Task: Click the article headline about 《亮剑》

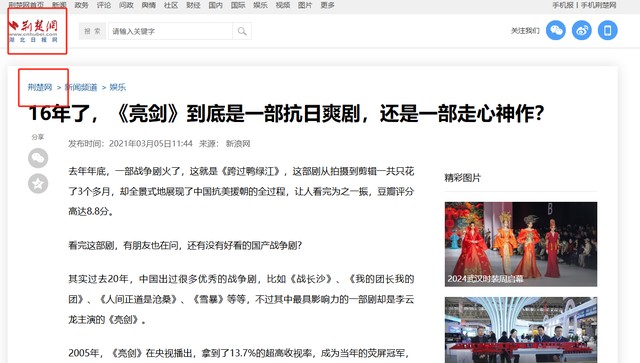Action: [286, 113]
